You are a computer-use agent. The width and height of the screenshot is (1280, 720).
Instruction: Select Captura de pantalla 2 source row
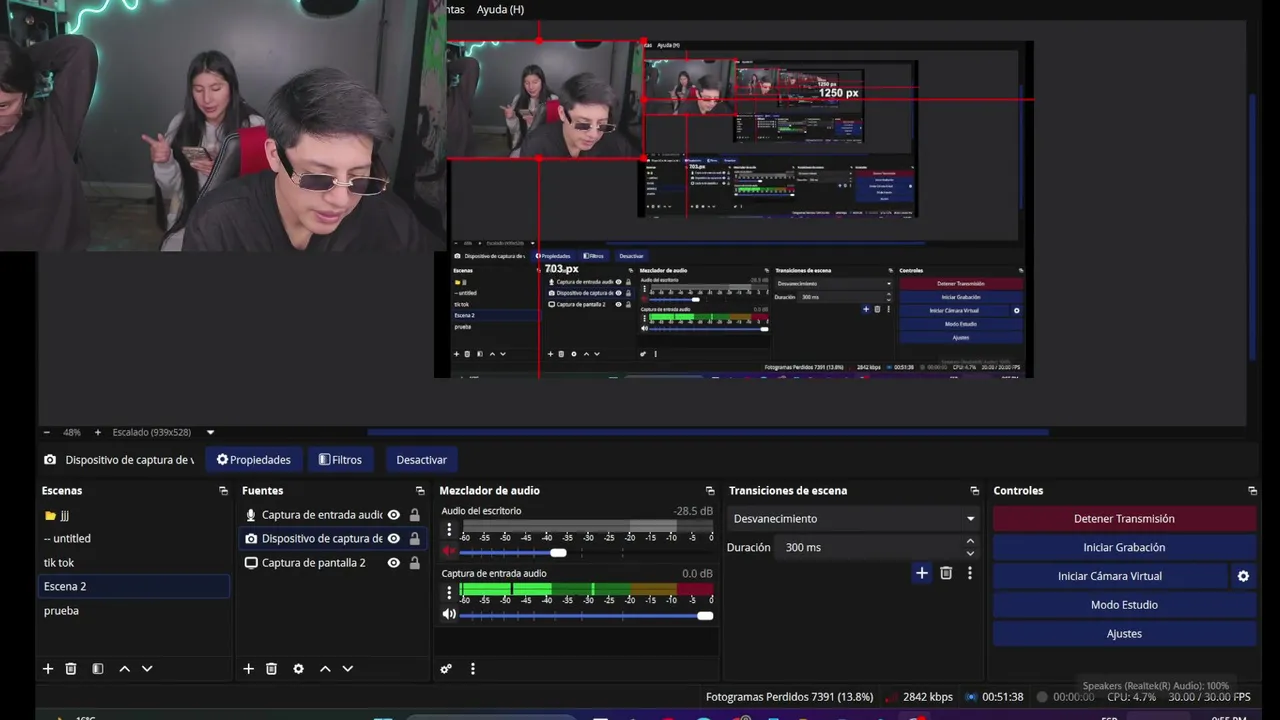(x=331, y=563)
